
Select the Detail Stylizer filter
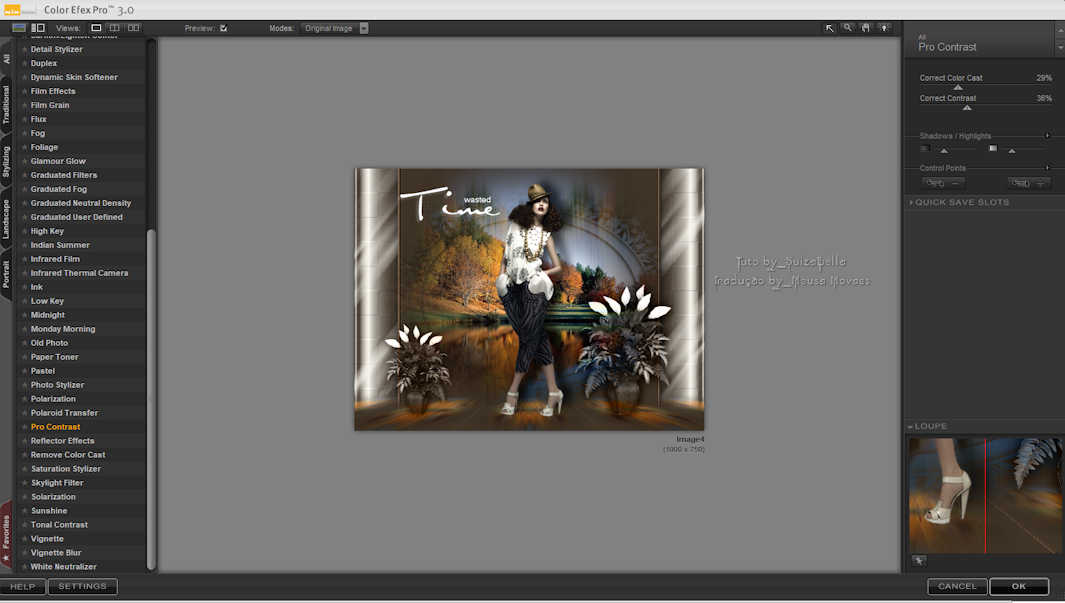tap(56, 50)
